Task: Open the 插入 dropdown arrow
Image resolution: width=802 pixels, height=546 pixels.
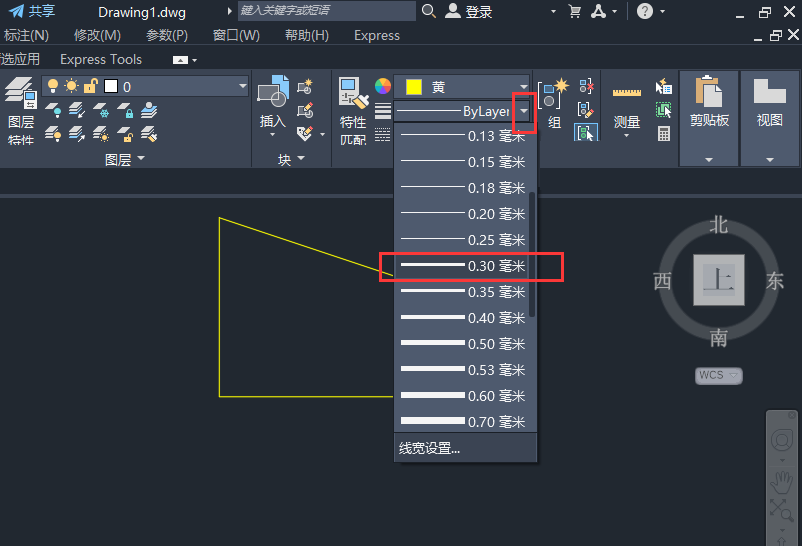Action: tap(273, 135)
